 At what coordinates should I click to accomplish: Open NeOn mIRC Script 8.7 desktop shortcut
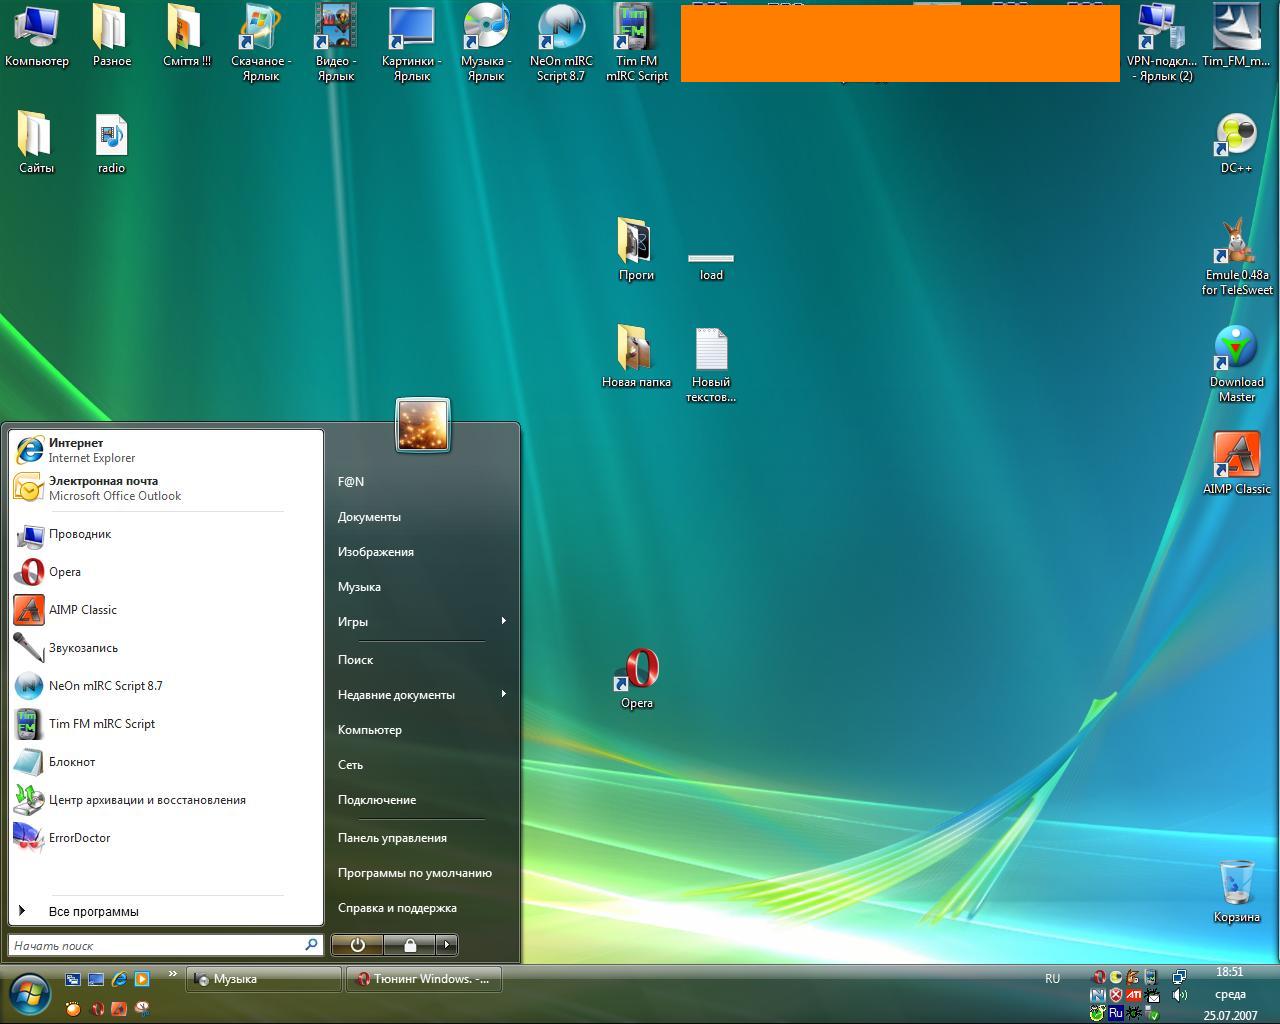pyautogui.click(x=561, y=30)
